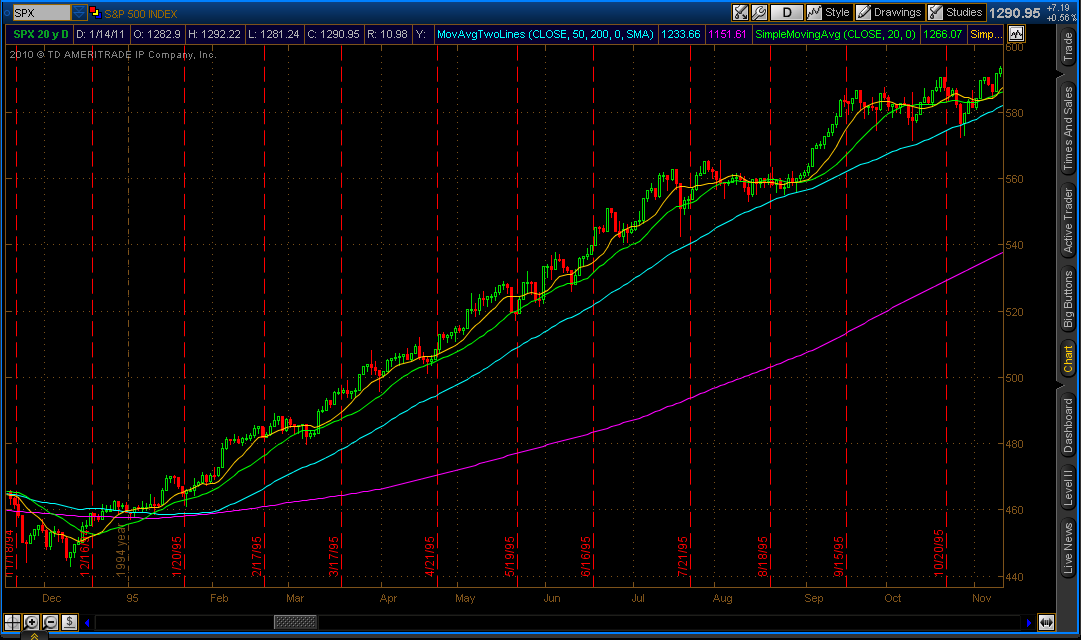
Task: Click the 8/18/95 expiration marker
Action: 763,557
